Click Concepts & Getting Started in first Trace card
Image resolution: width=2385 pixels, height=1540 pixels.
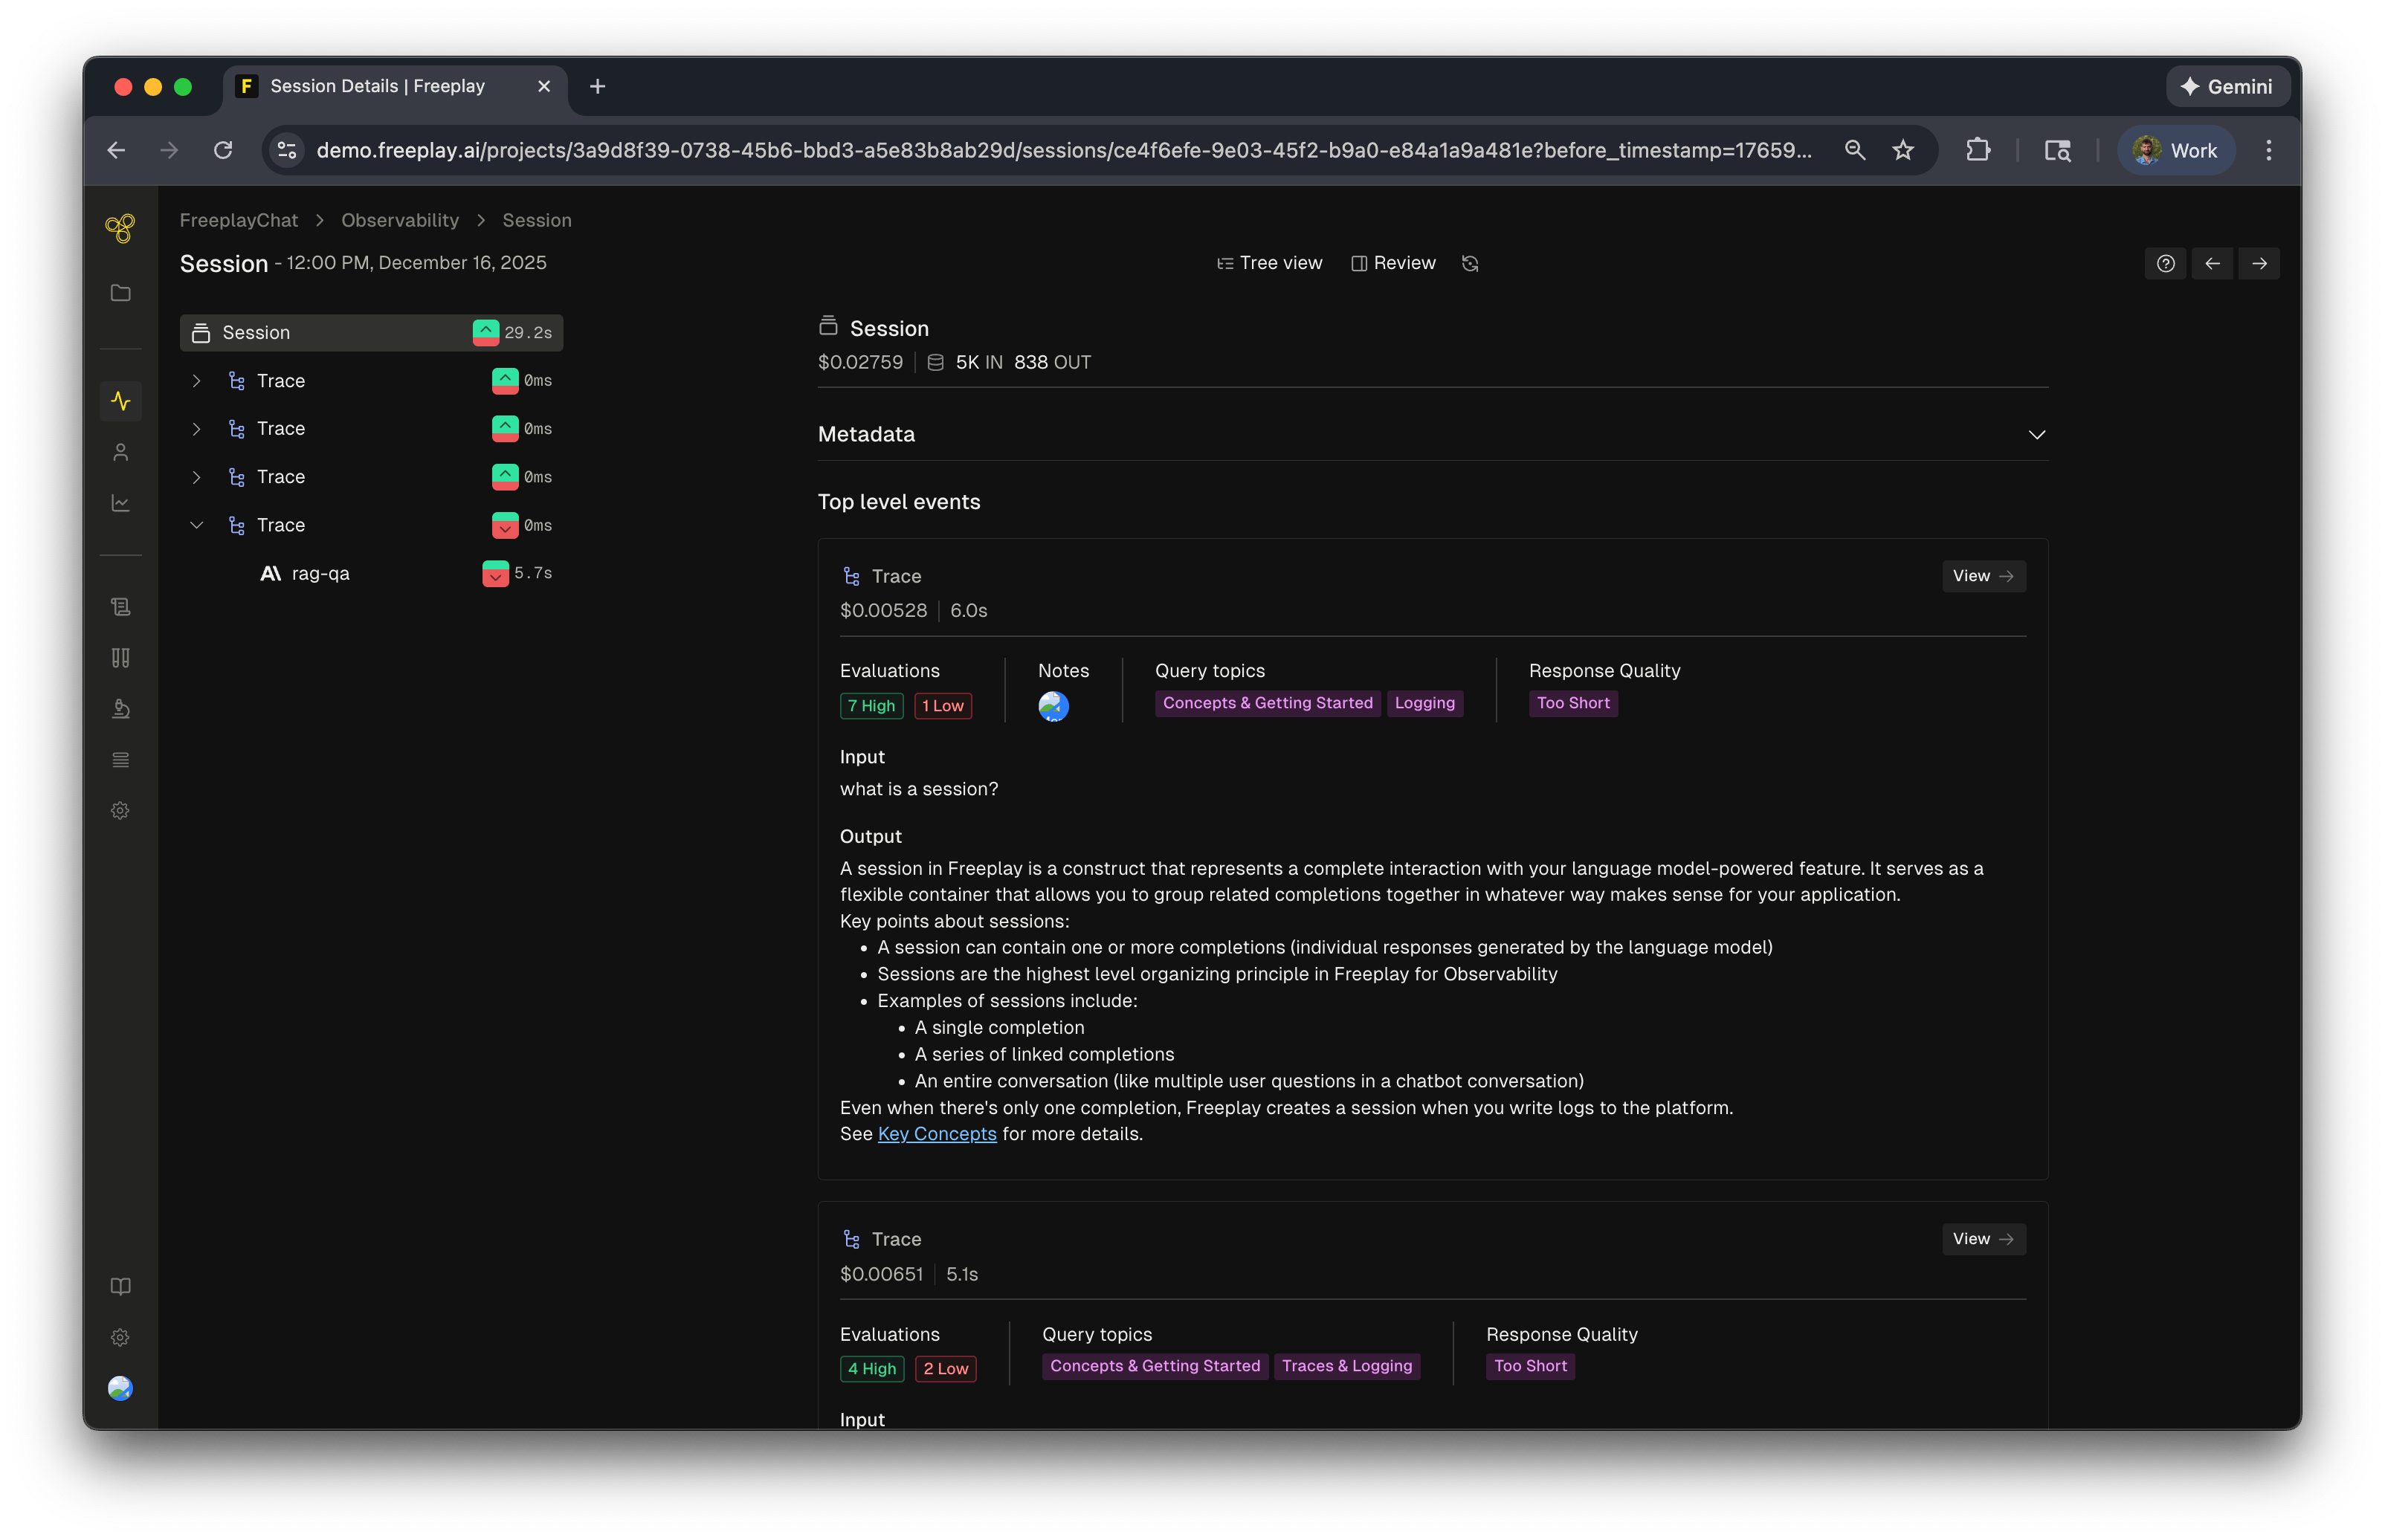(1267, 703)
